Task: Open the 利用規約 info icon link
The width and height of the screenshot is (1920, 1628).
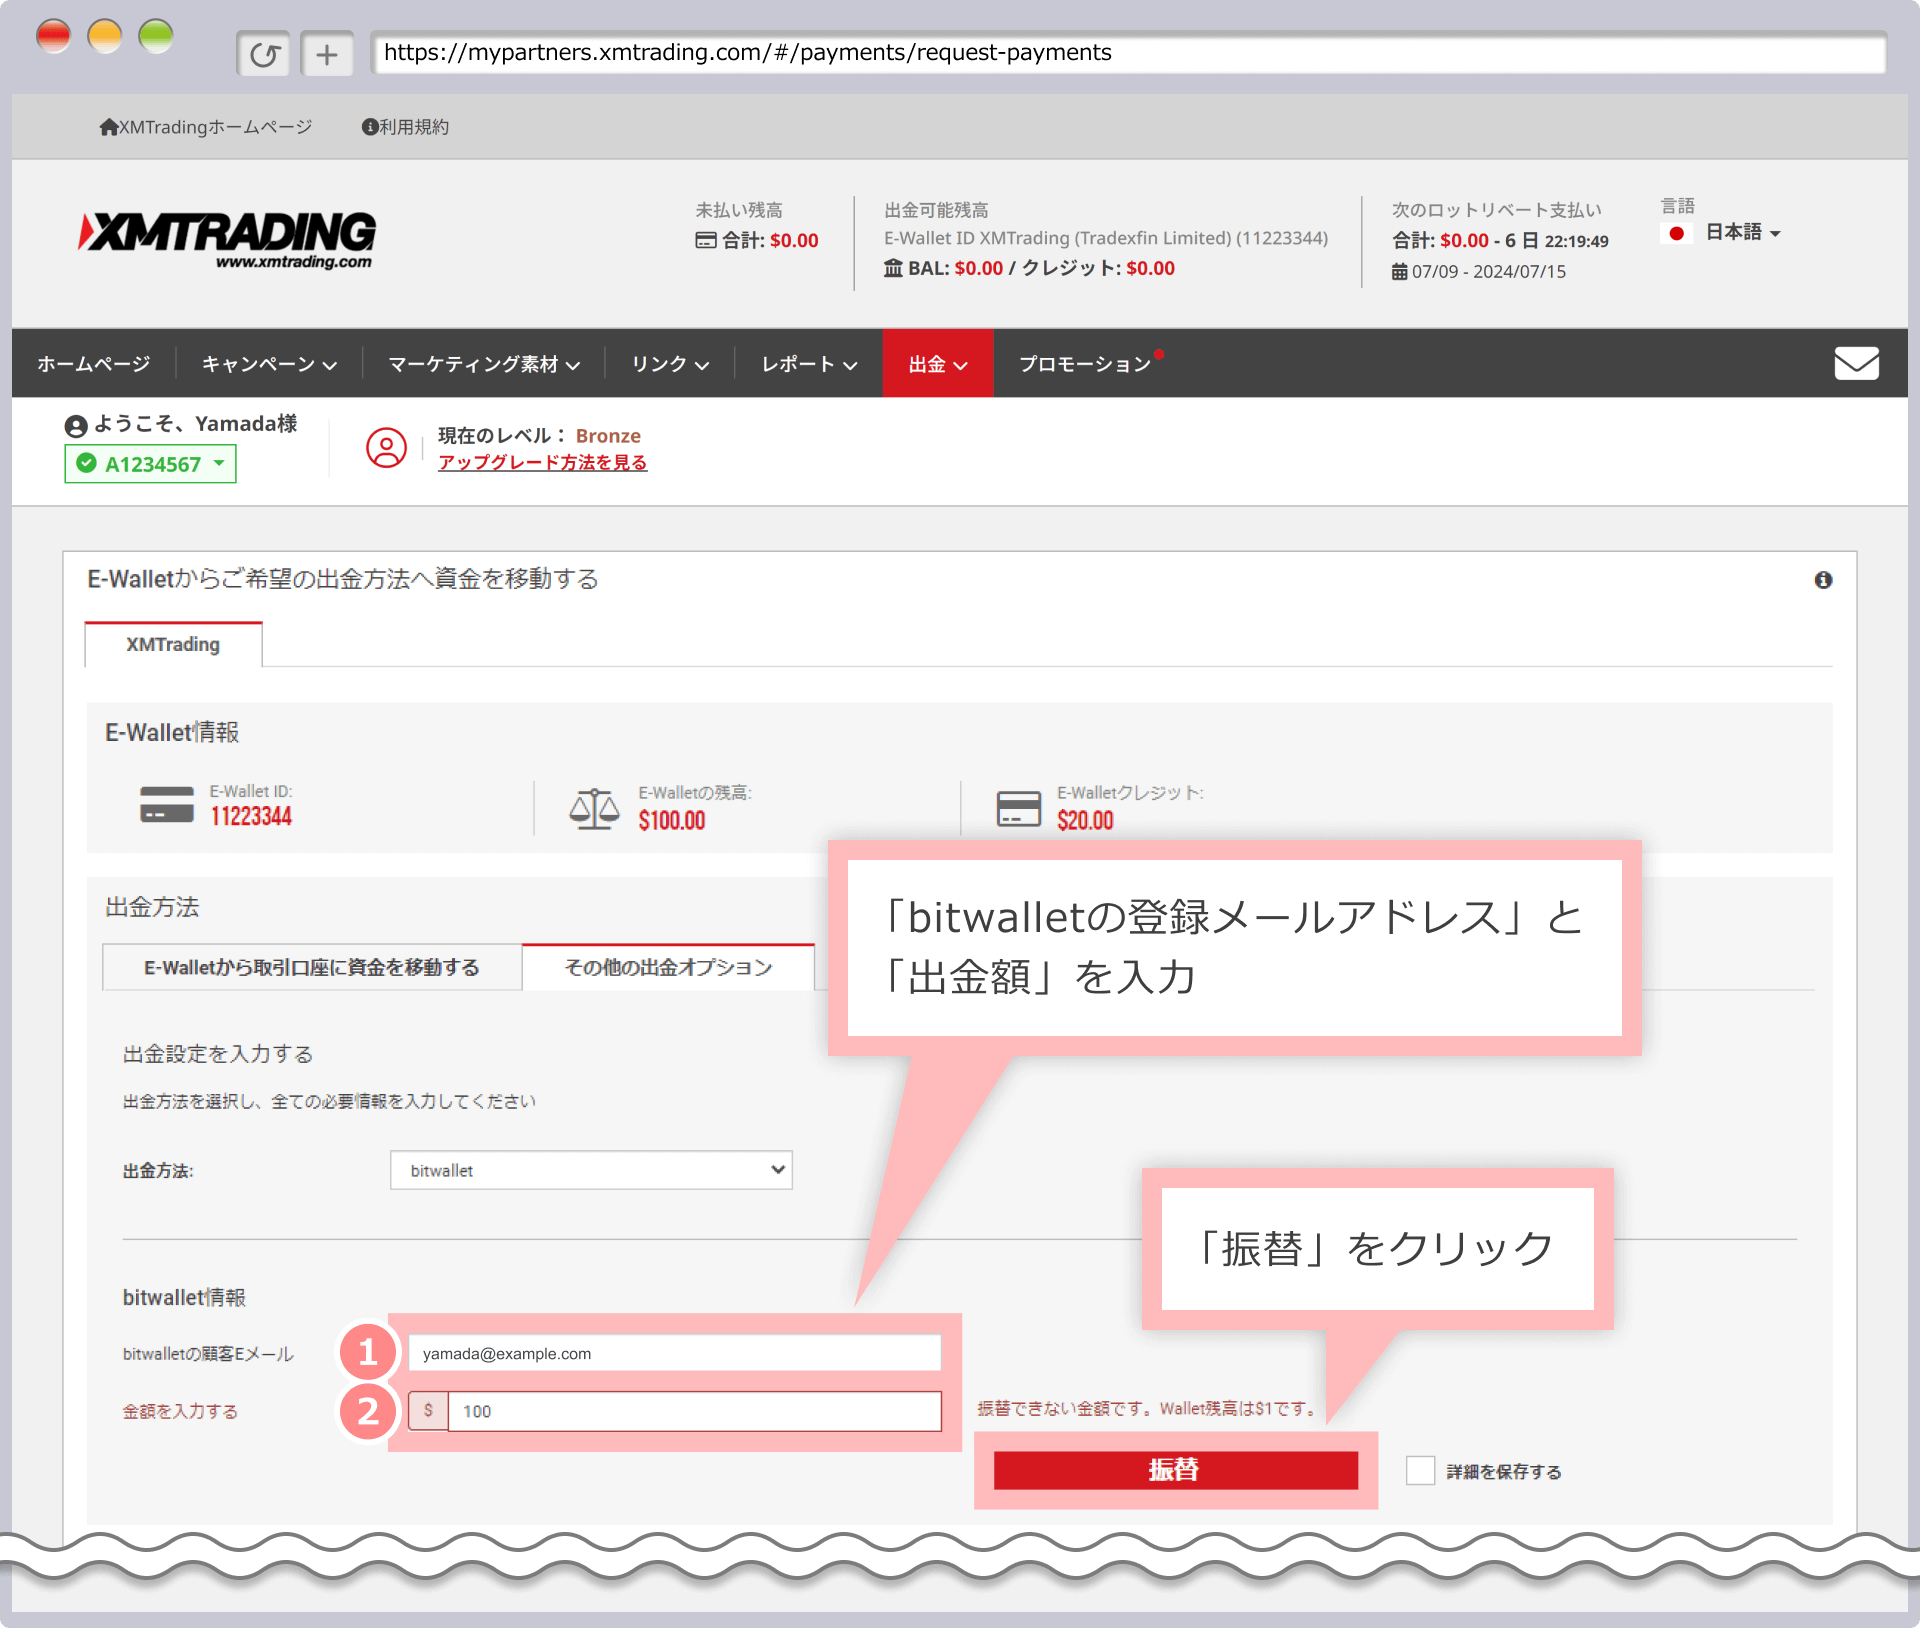Action: pos(369,127)
